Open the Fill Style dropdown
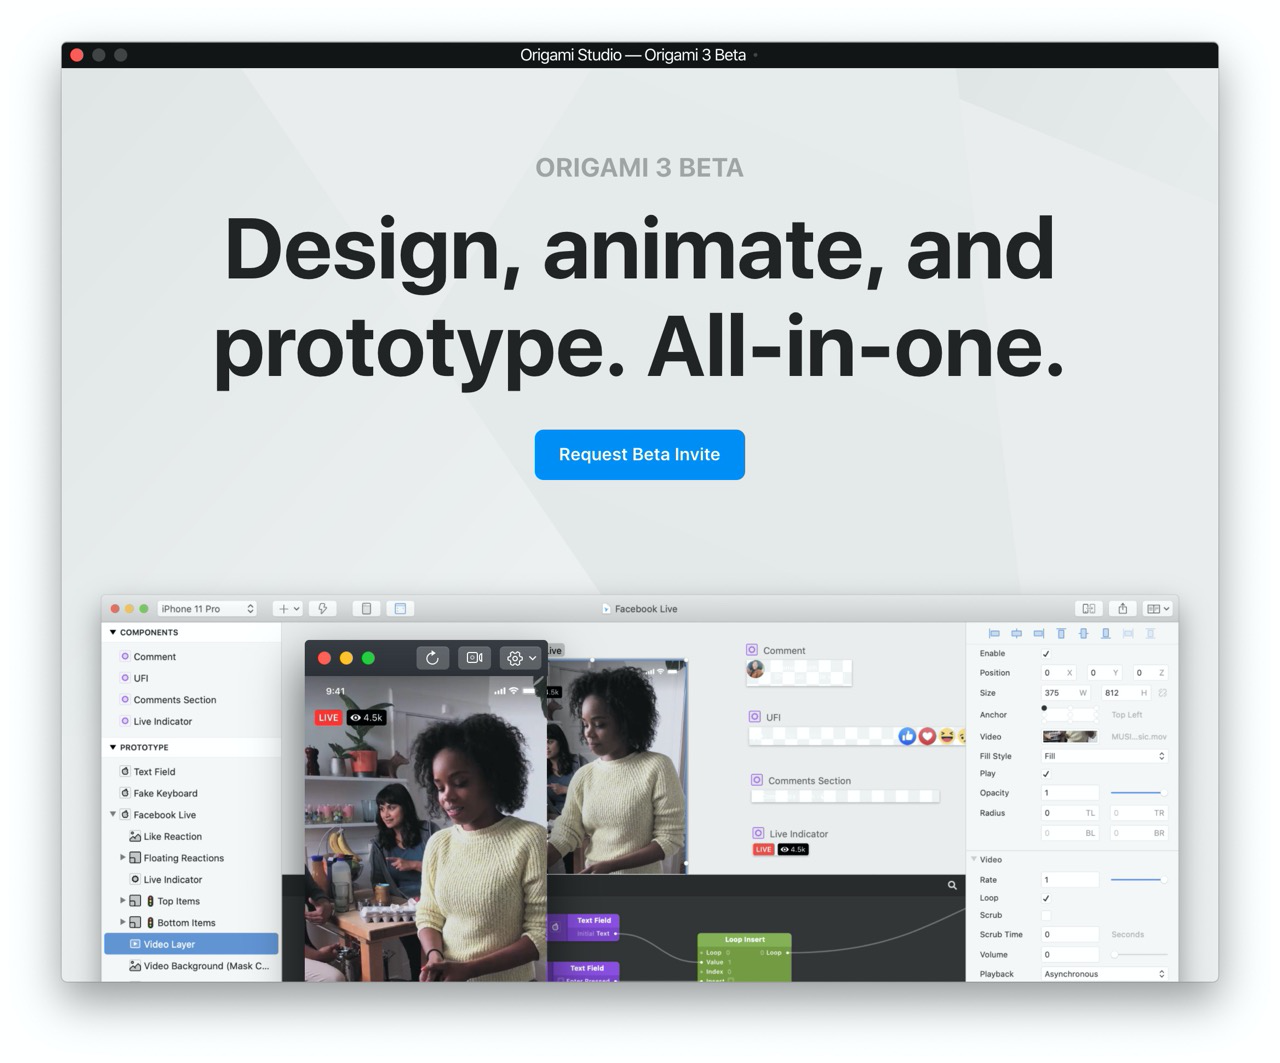 click(1104, 756)
